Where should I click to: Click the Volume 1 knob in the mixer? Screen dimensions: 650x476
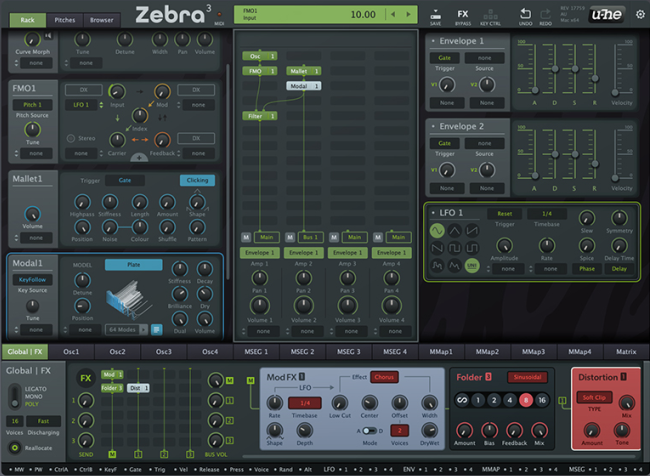click(260, 306)
